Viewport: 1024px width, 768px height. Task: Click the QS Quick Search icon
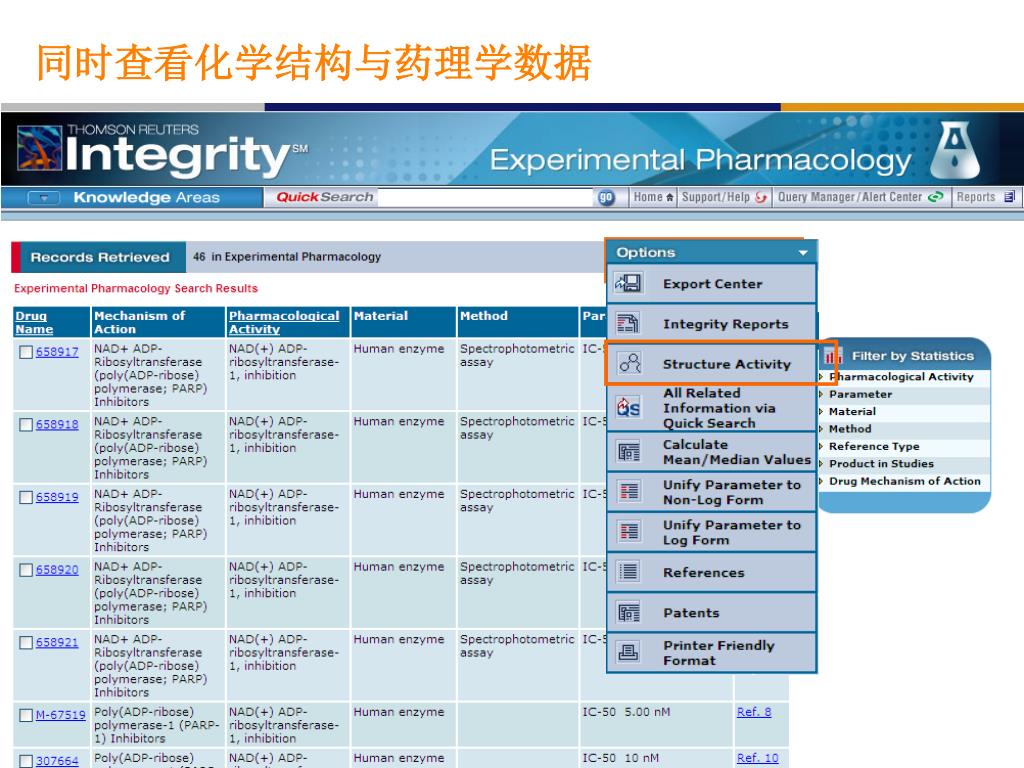click(629, 408)
